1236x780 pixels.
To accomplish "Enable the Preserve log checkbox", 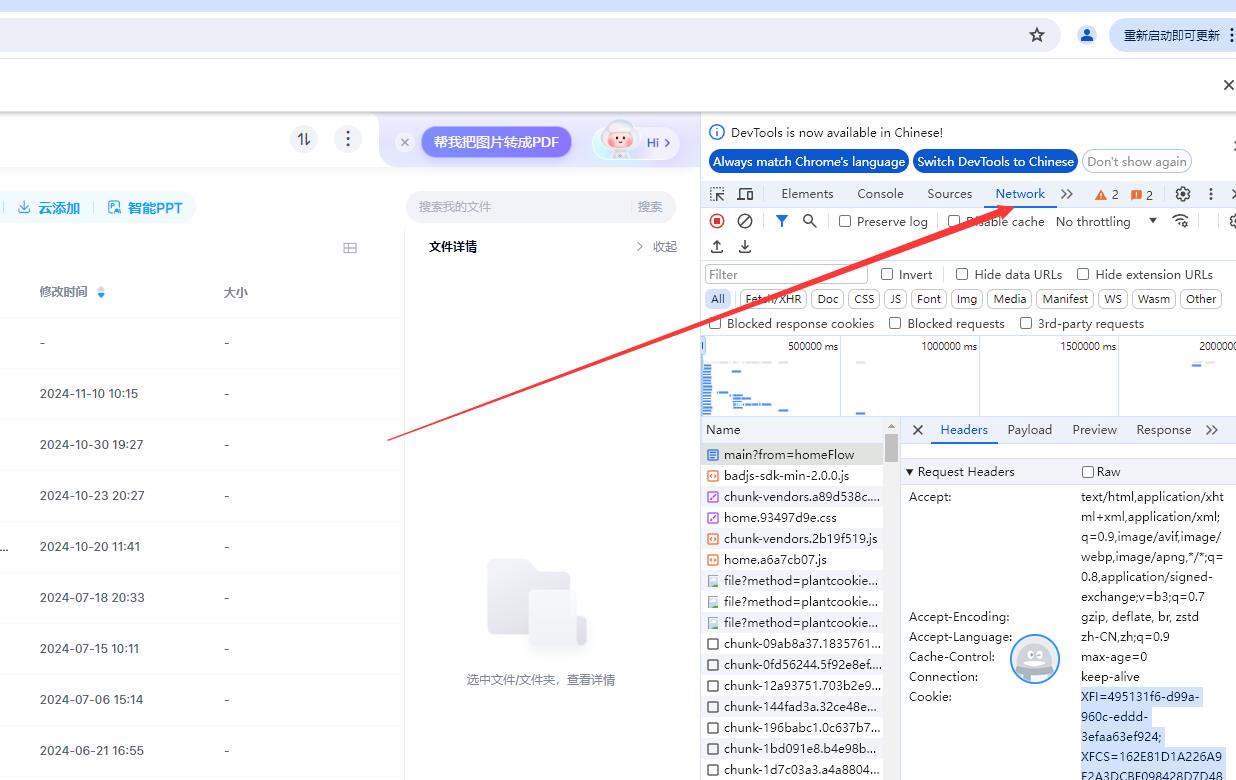I will pyautogui.click(x=844, y=221).
